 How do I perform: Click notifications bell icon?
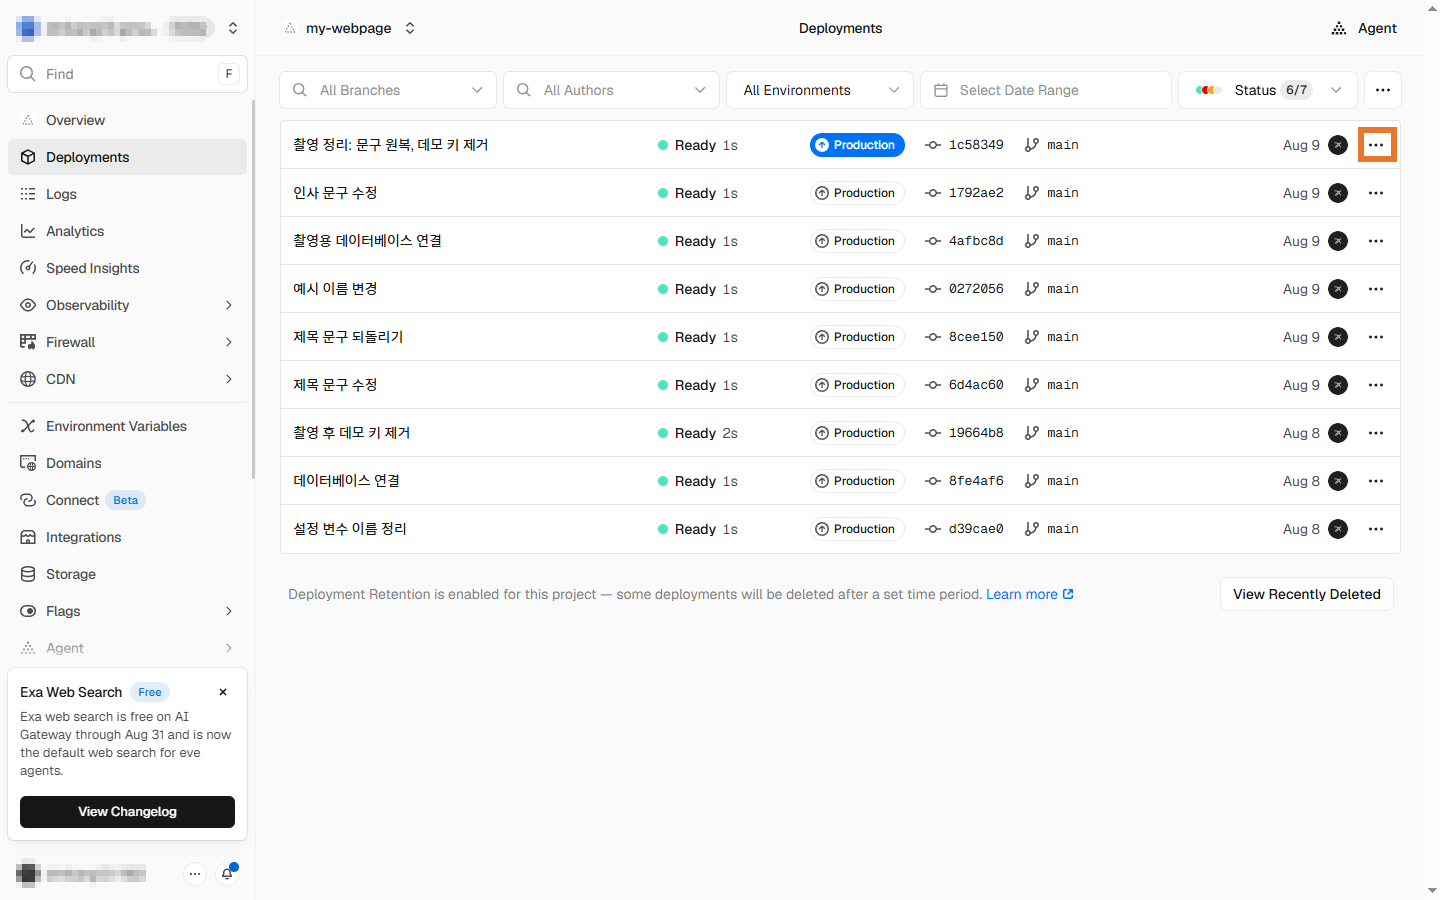coord(227,874)
